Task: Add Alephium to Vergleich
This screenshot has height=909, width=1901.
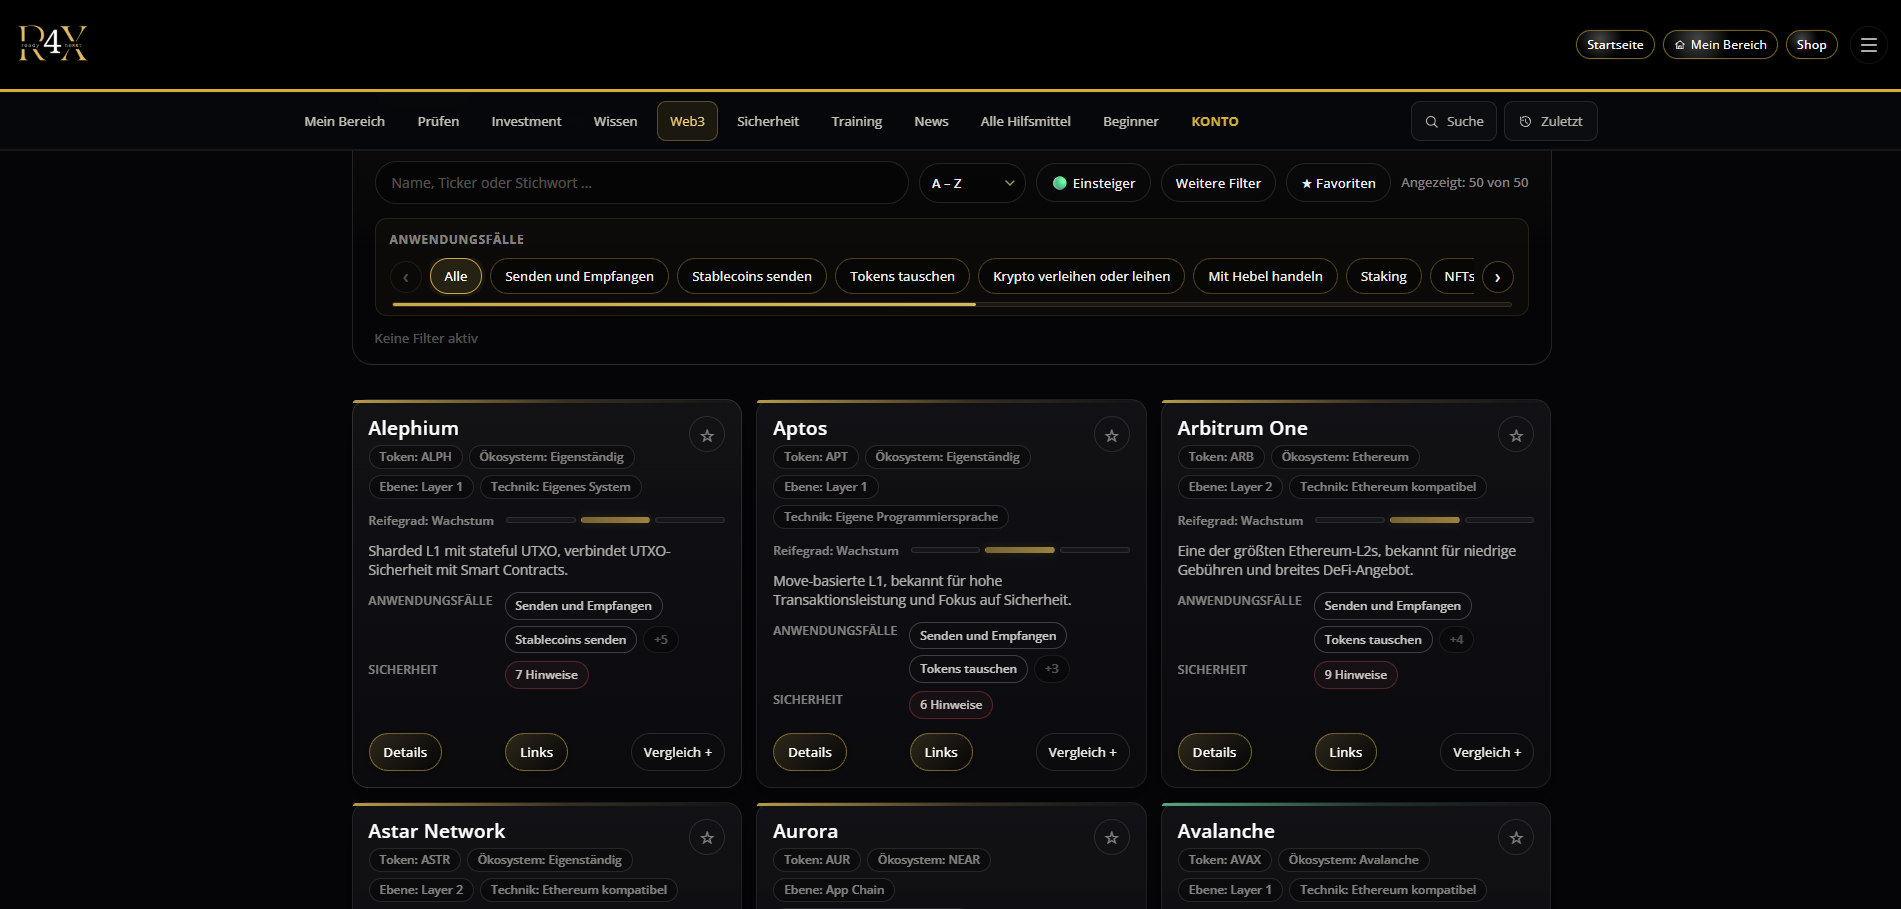Action: point(677,752)
